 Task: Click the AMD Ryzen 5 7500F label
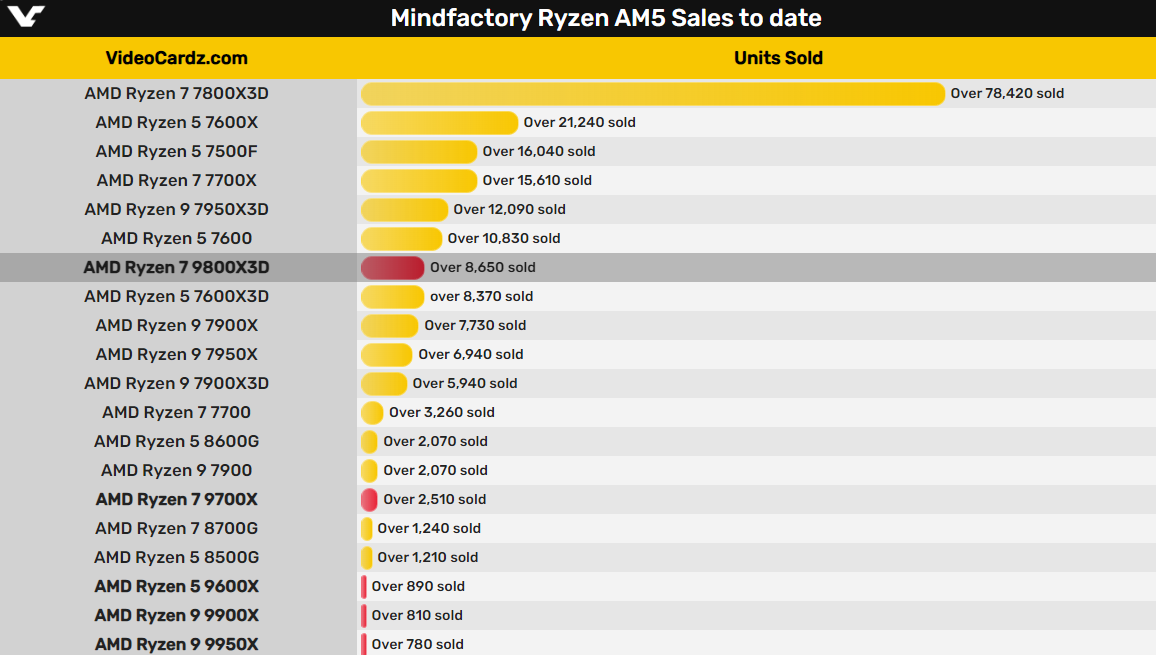pyautogui.click(x=177, y=152)
